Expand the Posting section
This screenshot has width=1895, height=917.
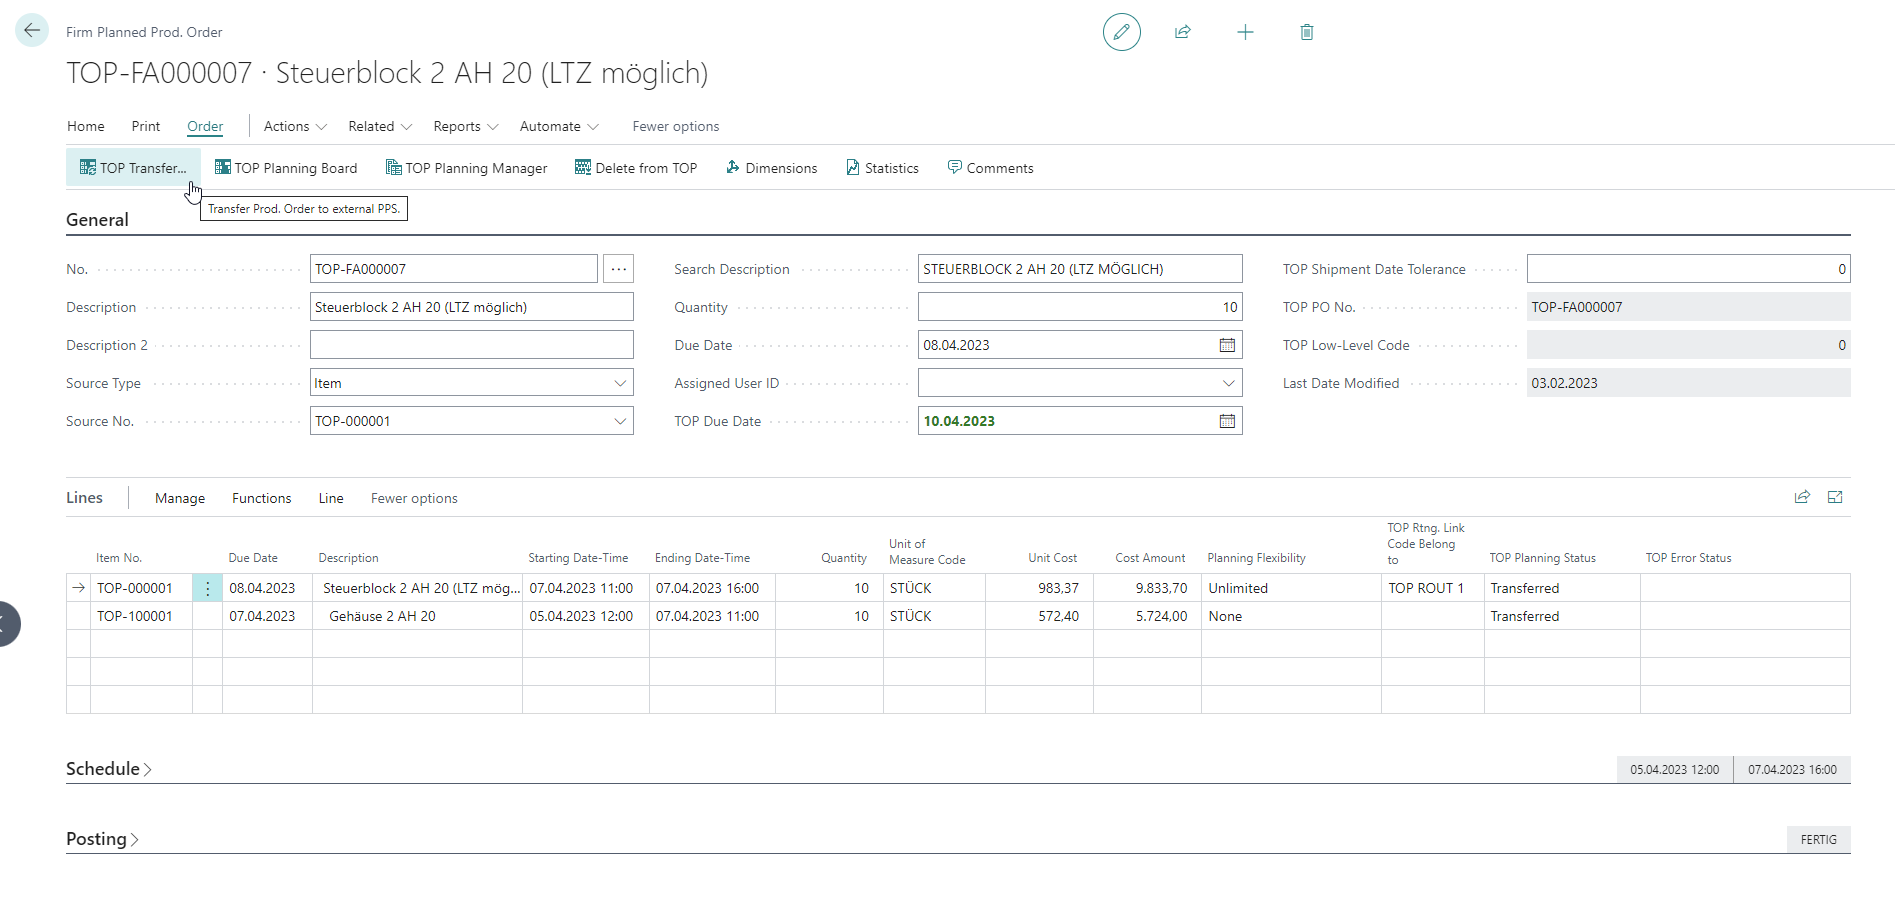tap(102, 839)
